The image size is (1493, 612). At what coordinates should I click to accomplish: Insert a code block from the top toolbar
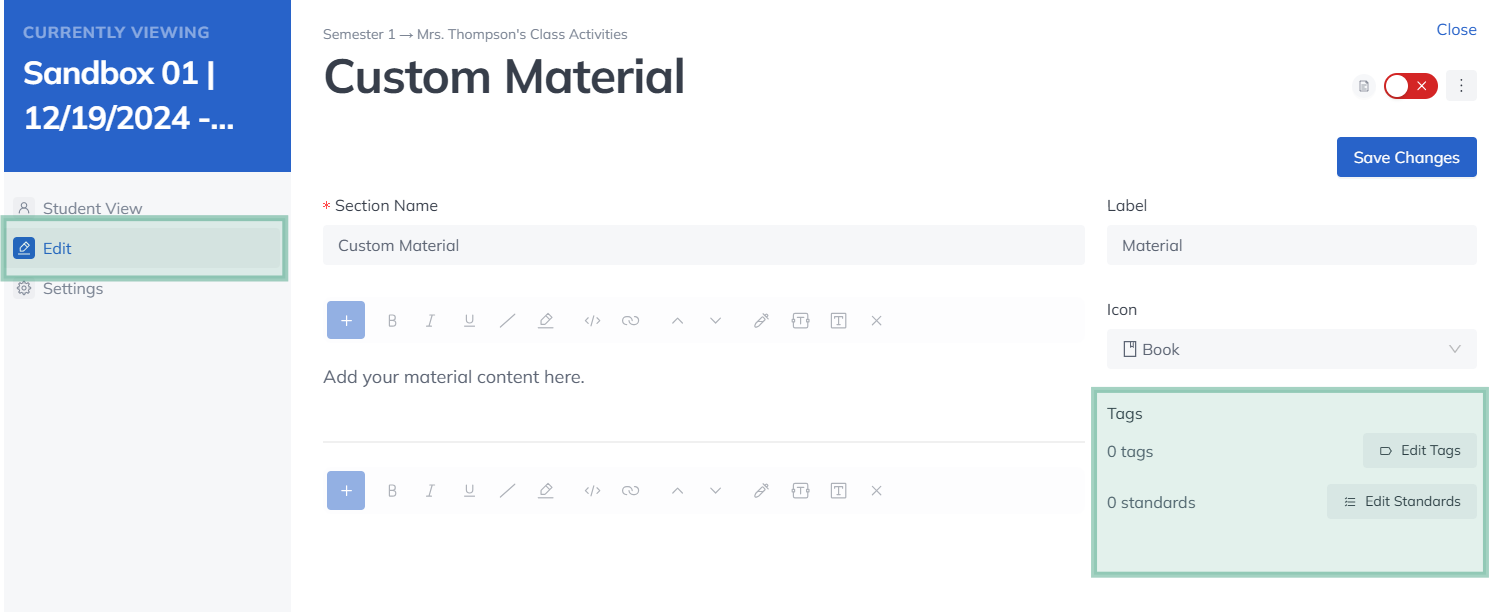click(x=592, y=321)
